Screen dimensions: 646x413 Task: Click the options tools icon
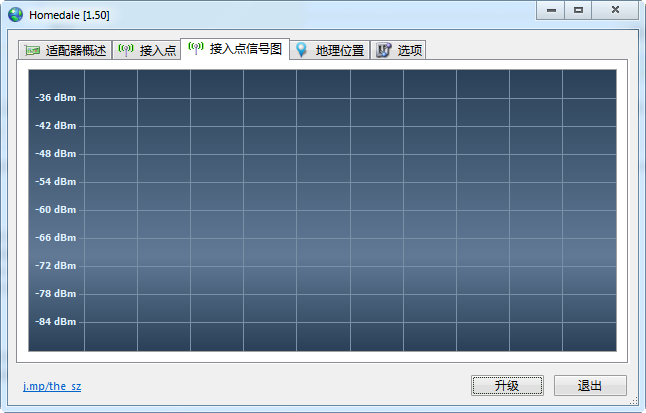point(384,50)
